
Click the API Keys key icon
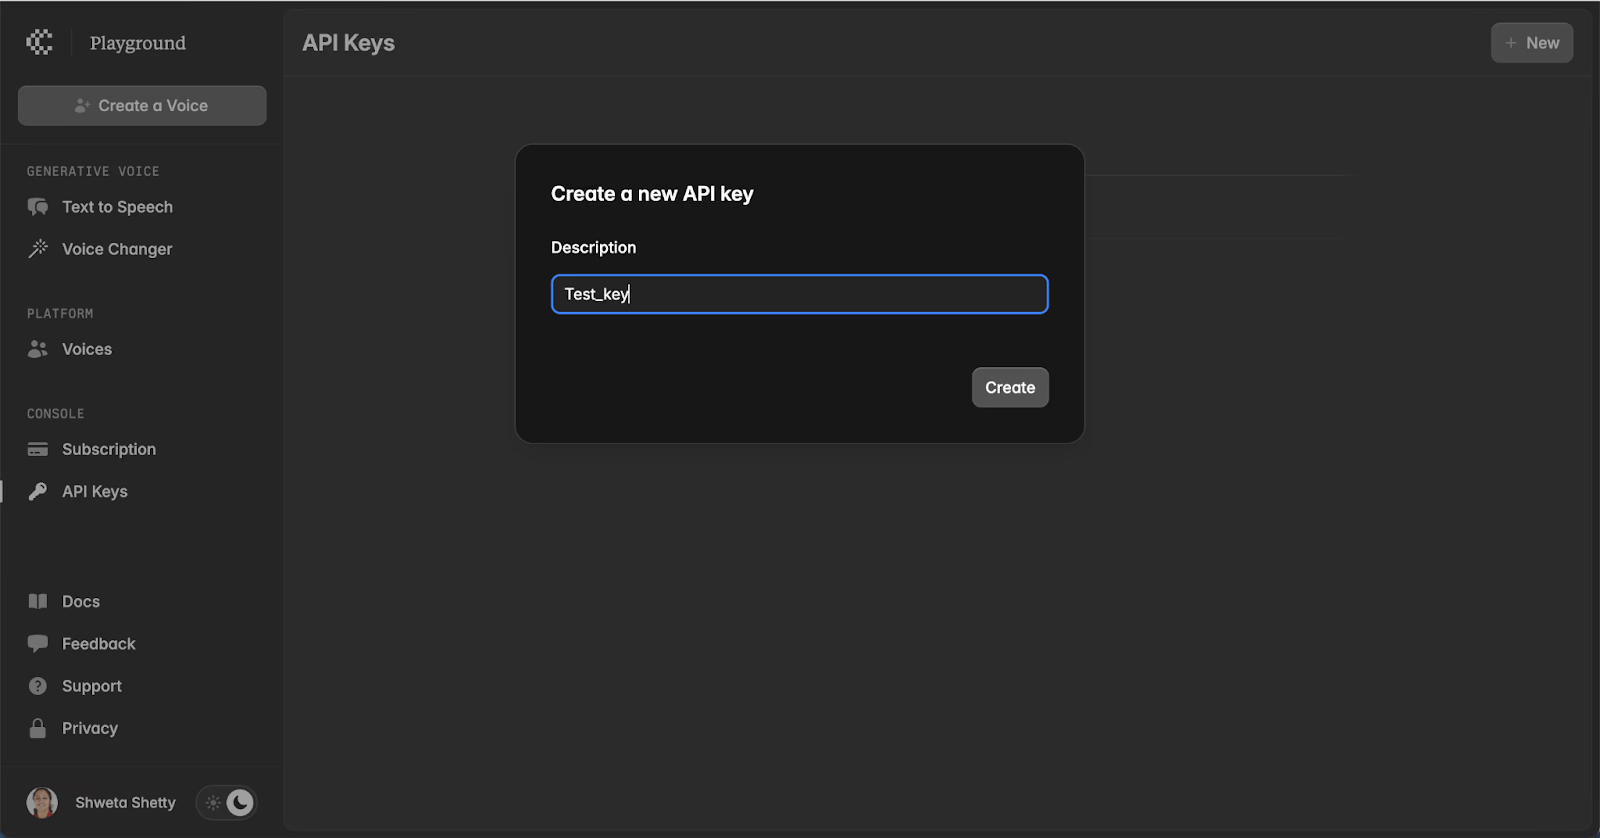[x=38, y=491]
